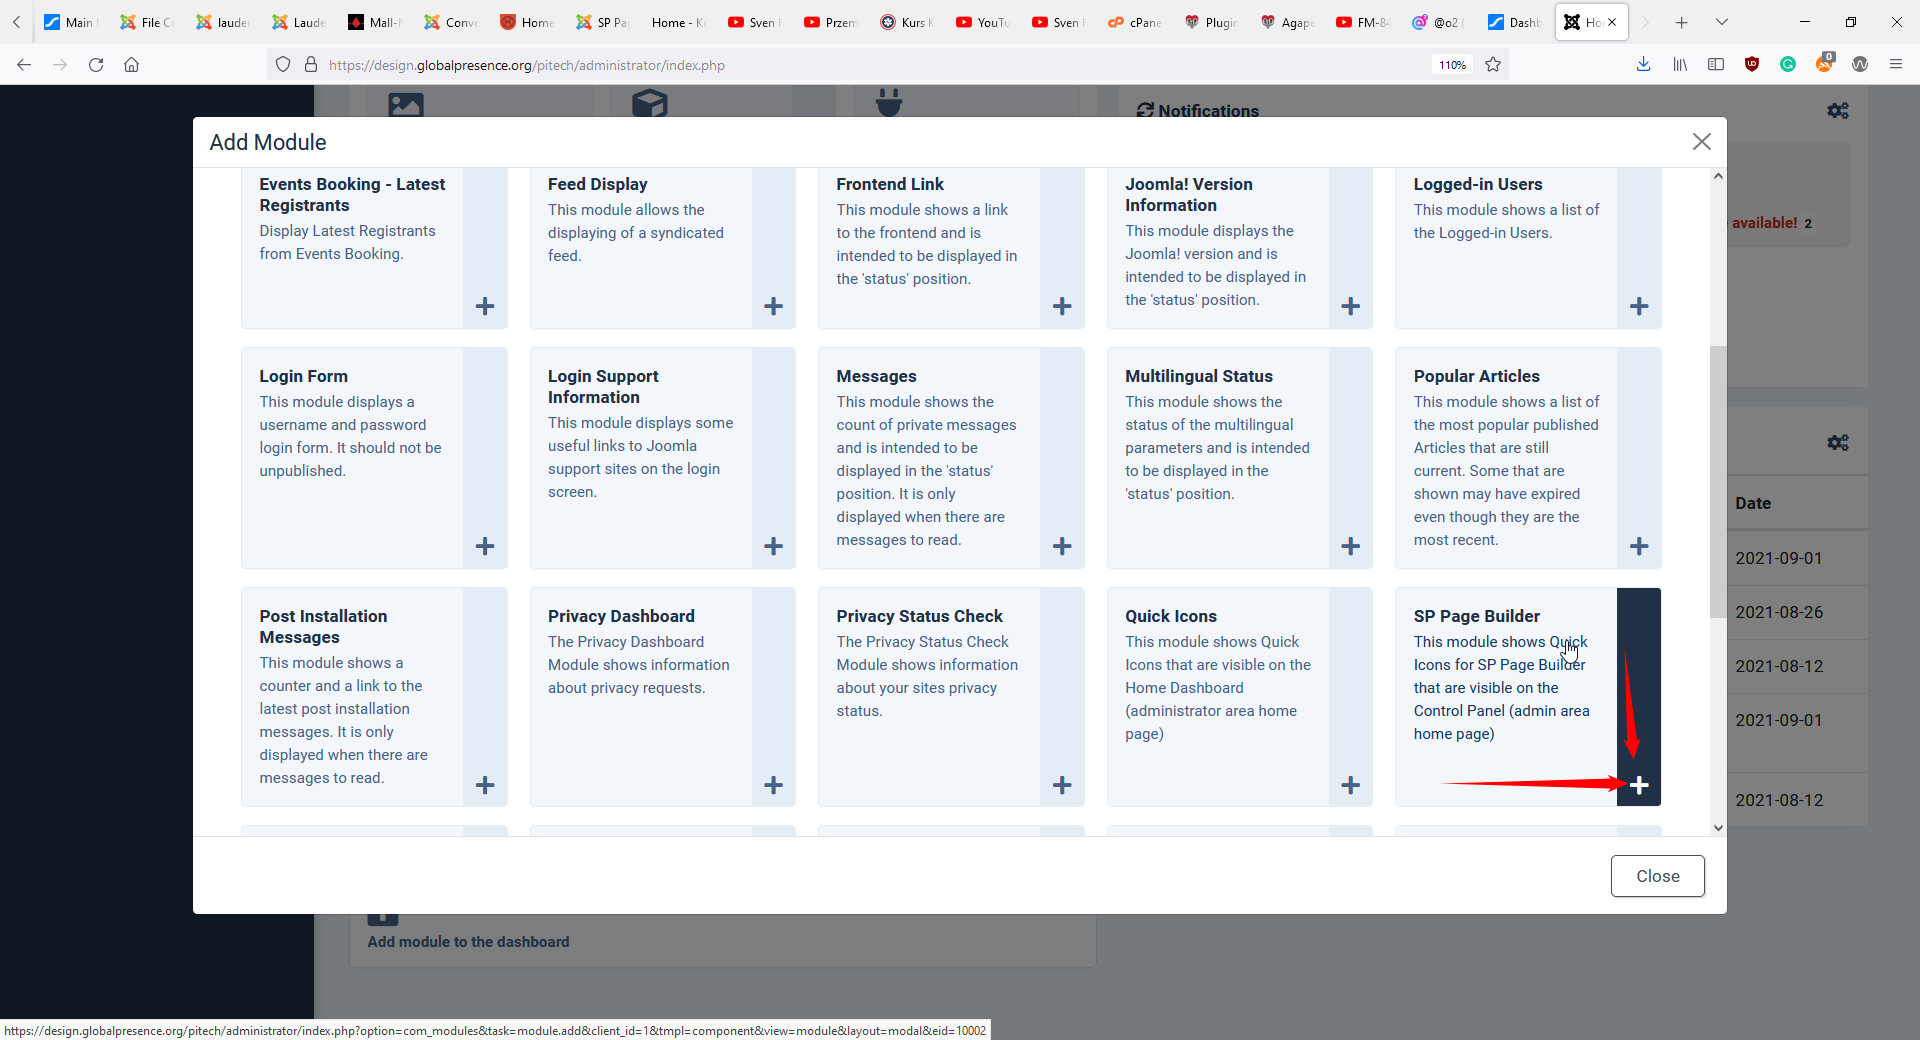Viewport: 1920px width, 1040px height.
Task: Add the Messages module
Action: point(1062,546)
